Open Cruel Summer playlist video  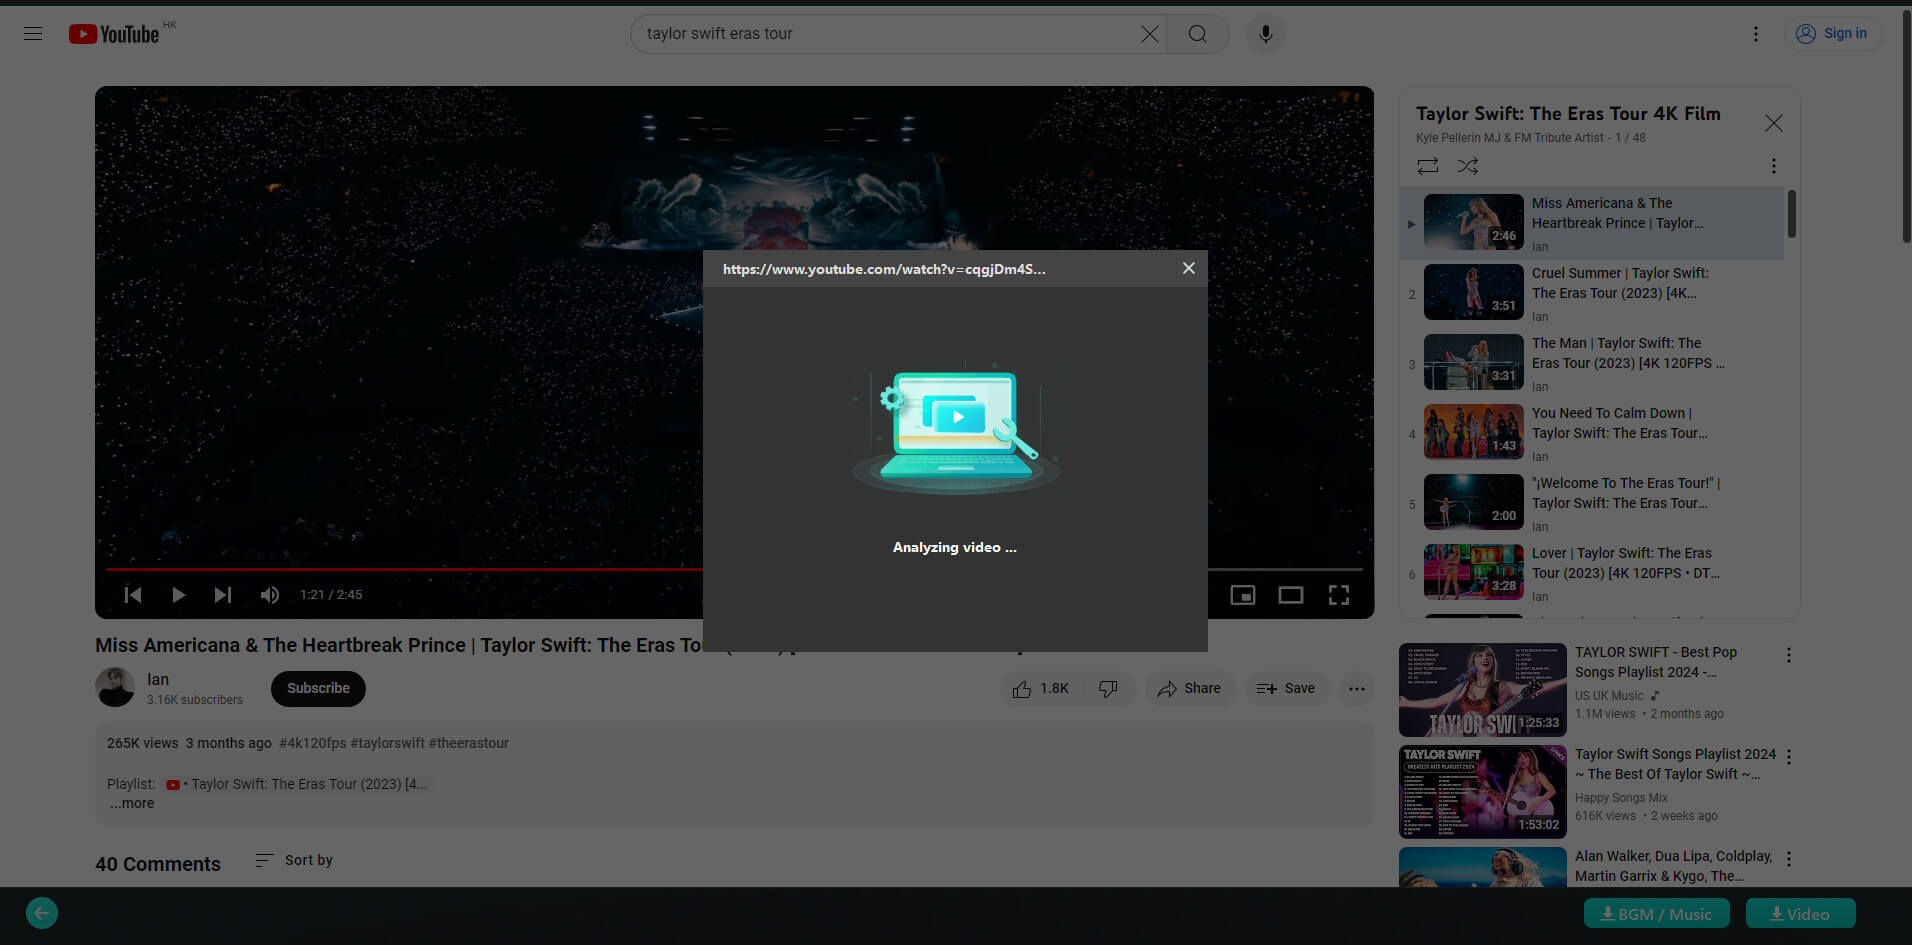coord(1592,293)
